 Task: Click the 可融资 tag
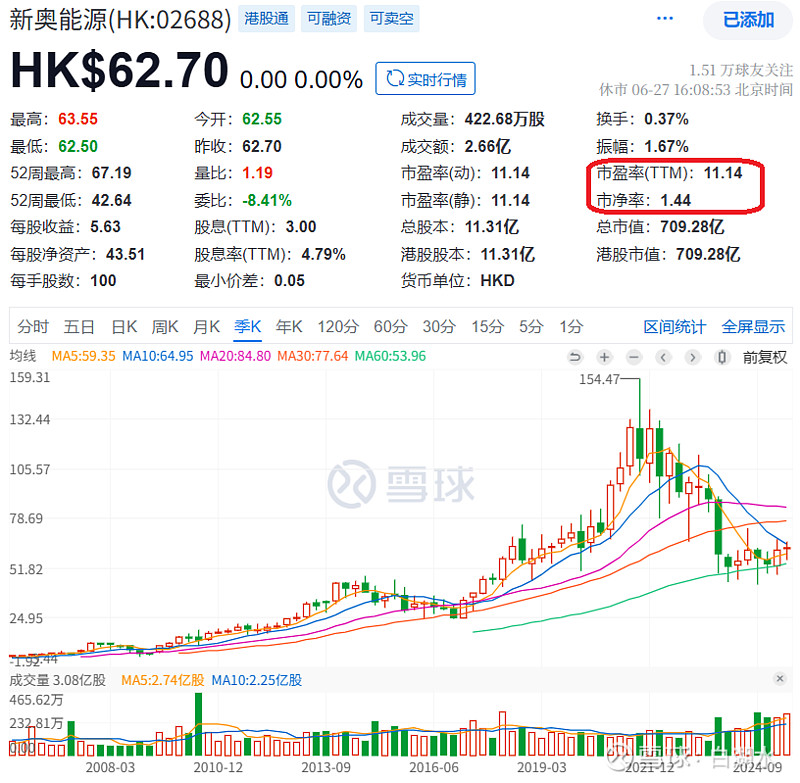pos(329,19)
